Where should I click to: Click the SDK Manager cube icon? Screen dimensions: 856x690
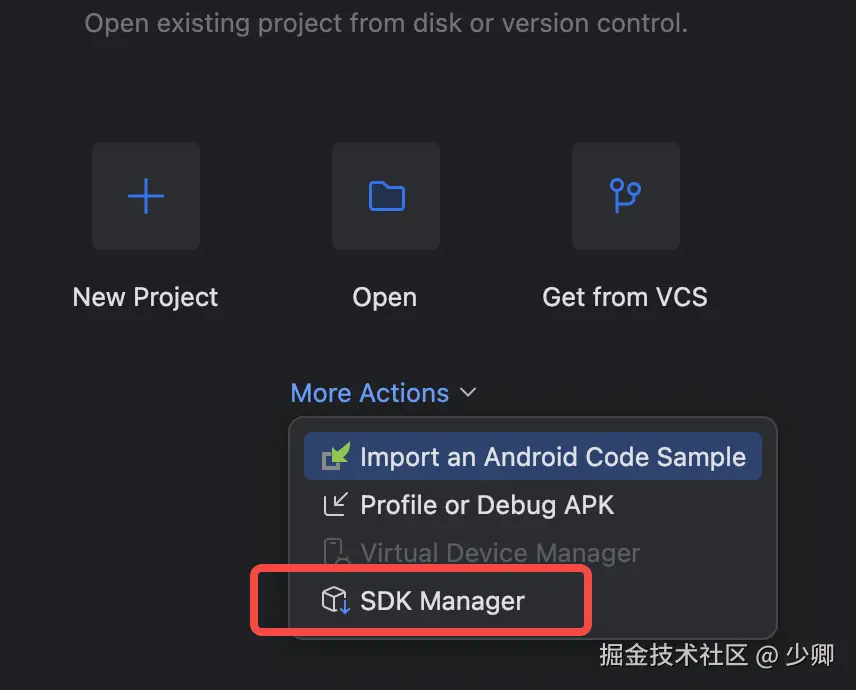pos(335,601)
